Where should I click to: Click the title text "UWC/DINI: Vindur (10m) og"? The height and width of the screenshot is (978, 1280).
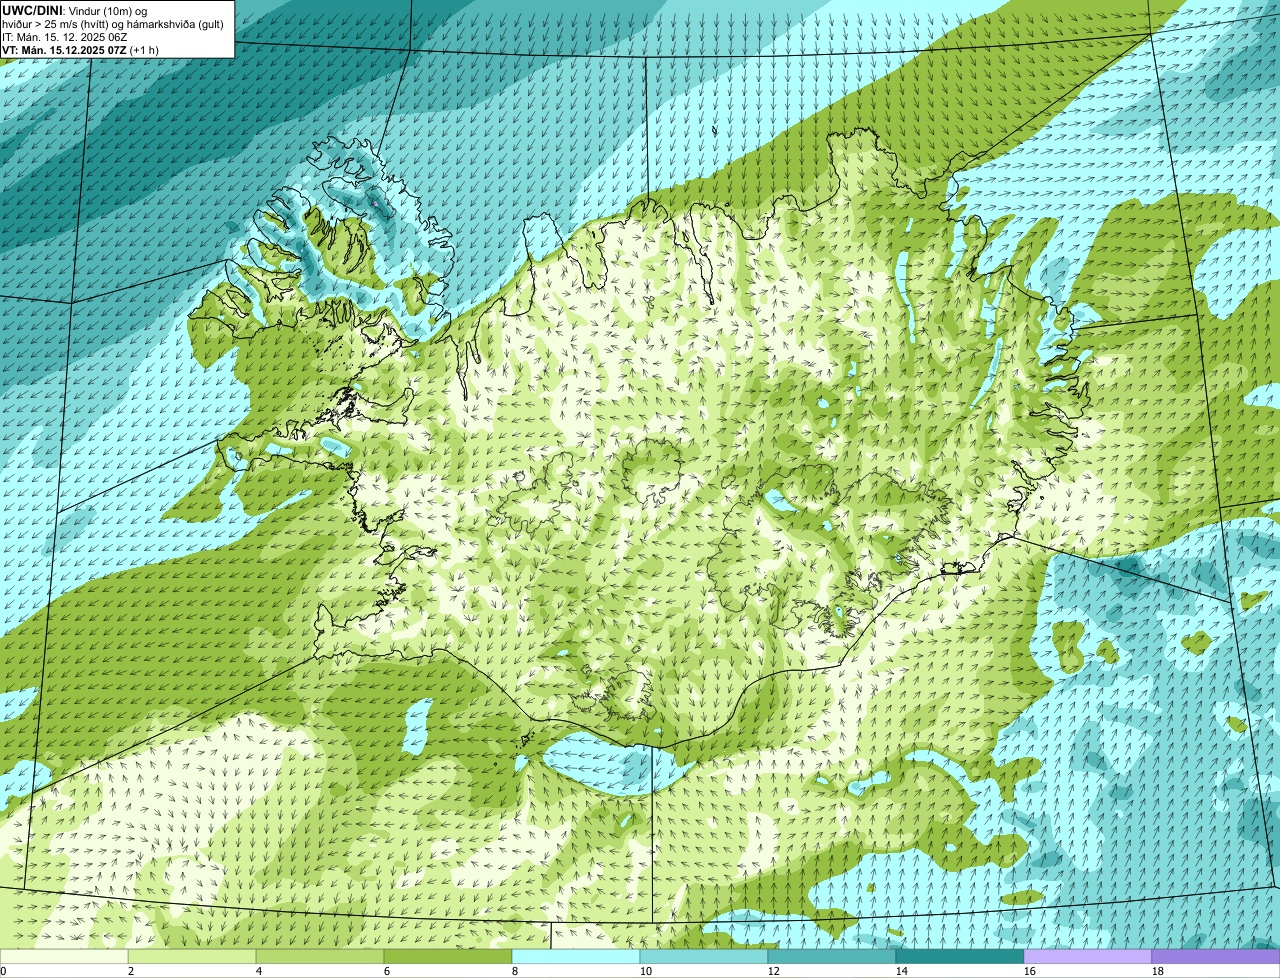pos(74,10)
